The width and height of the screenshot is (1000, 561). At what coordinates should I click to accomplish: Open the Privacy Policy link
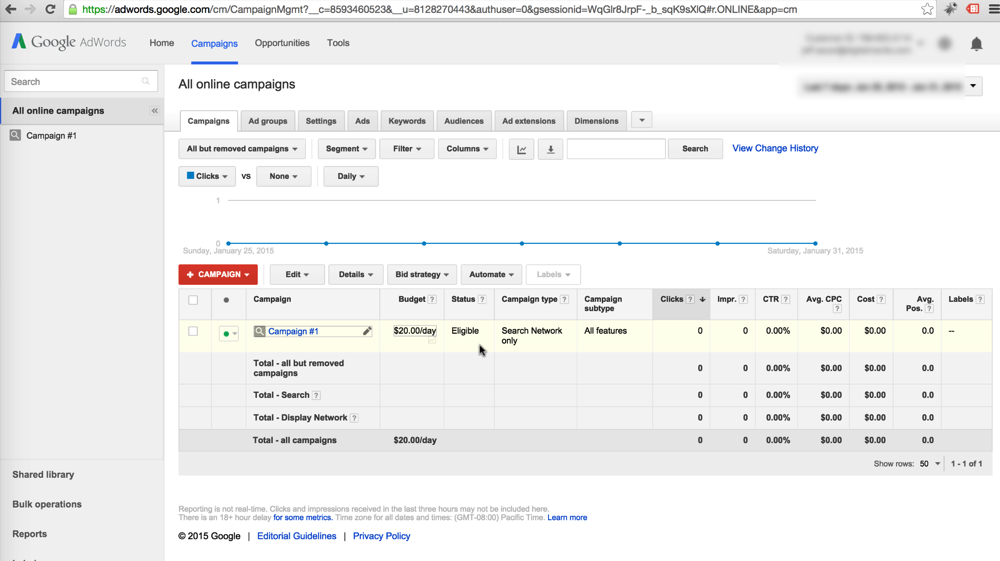click(x=381, y=536)
